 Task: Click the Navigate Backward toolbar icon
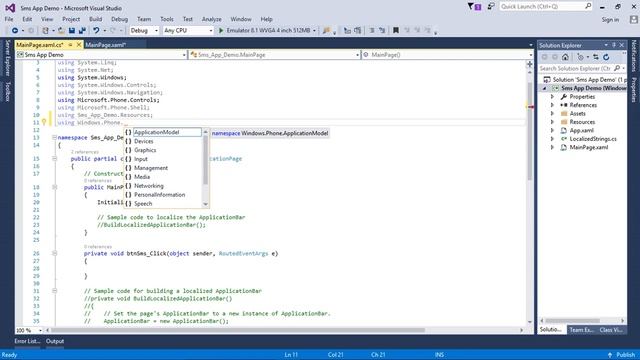click(x=15, y=31)
